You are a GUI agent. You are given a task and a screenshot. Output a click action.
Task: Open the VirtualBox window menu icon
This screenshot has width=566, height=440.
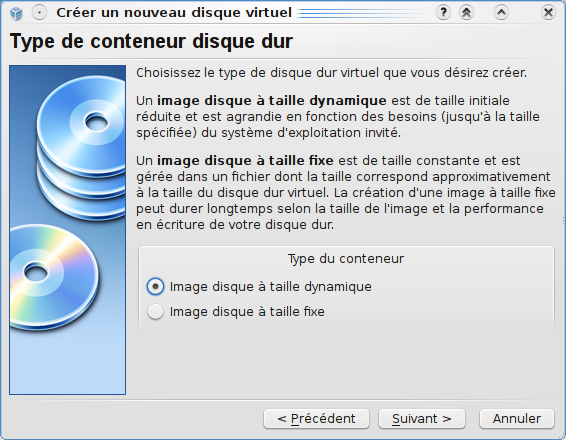(16, 13)
